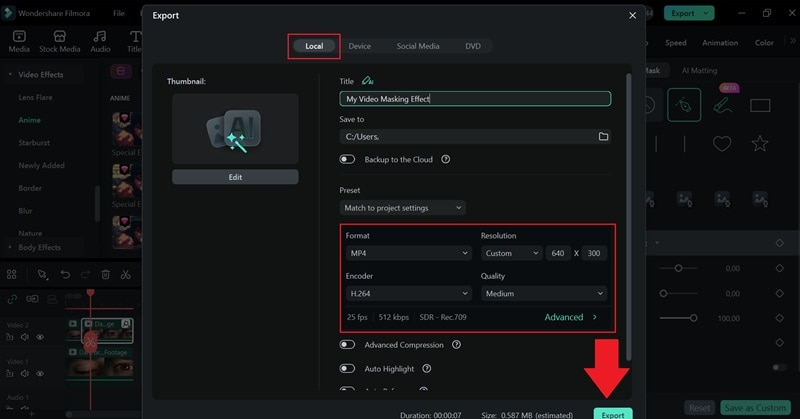Click the keyframe diamond beside 100.00 value
Image resolution: width=800 pixels, height=419 pixels.
(x=779, y=318)
